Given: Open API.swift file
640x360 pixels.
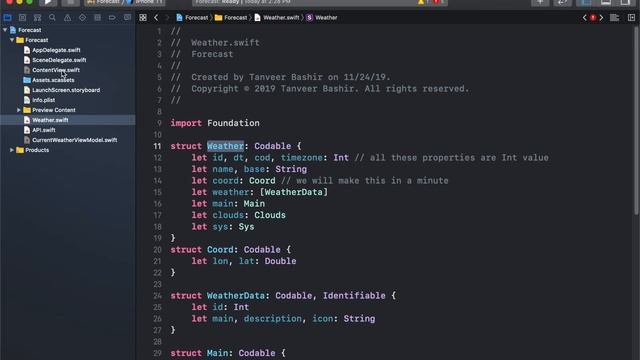Looking at the screenshot, I should coord(44,130).
